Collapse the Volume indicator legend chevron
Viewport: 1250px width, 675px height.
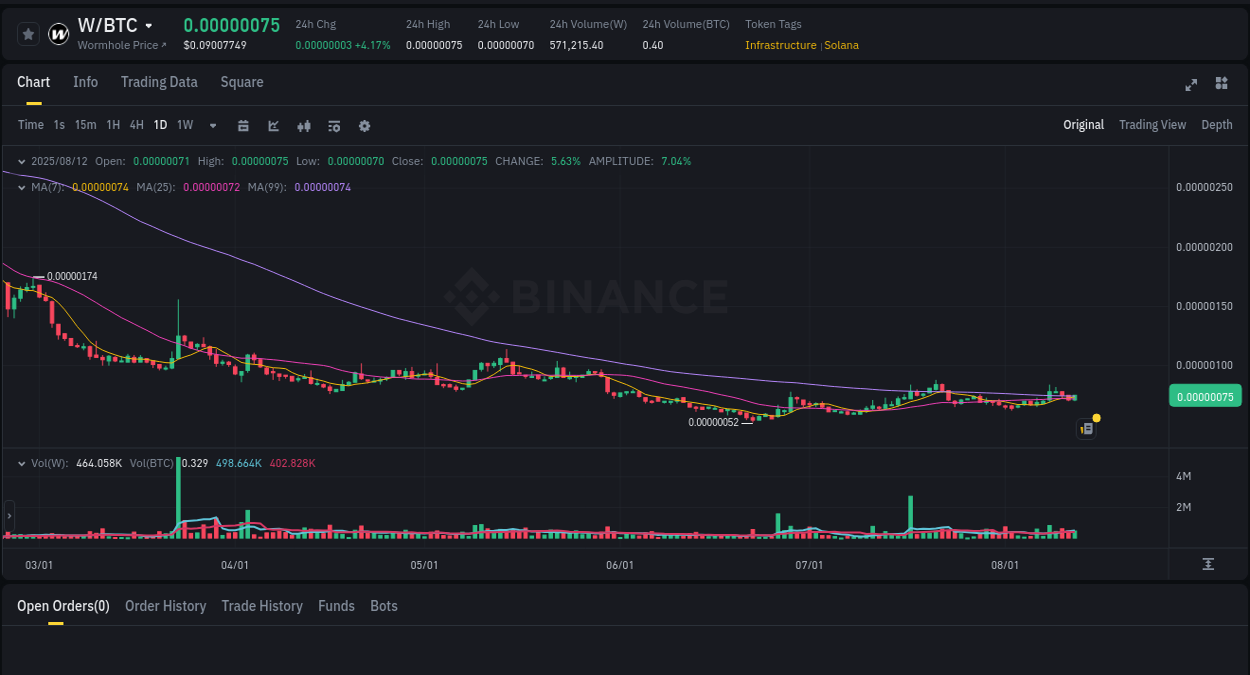22,463
